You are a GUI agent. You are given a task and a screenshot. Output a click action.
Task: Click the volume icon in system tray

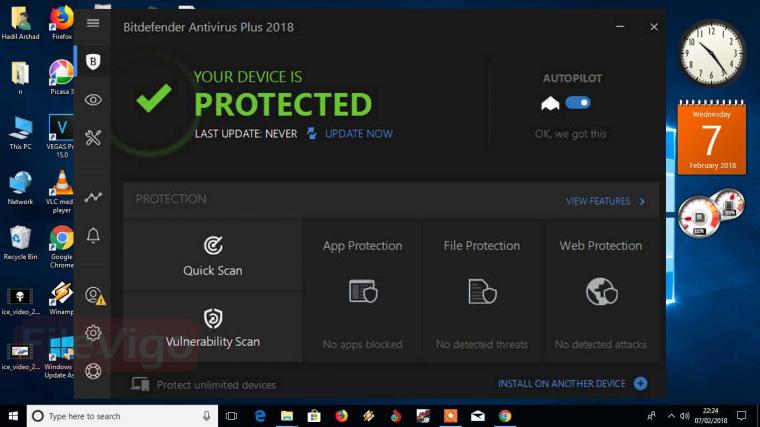point(684,416)
